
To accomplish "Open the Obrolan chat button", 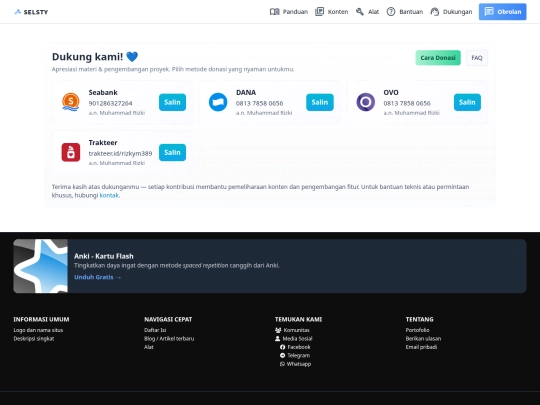I will tap(502, 12).
